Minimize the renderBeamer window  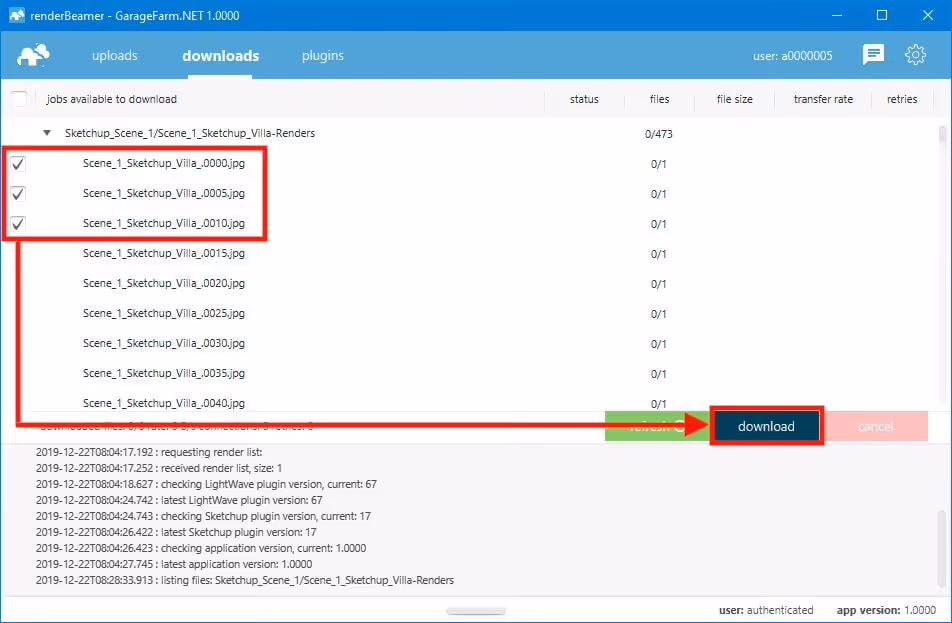pos(837,15)
